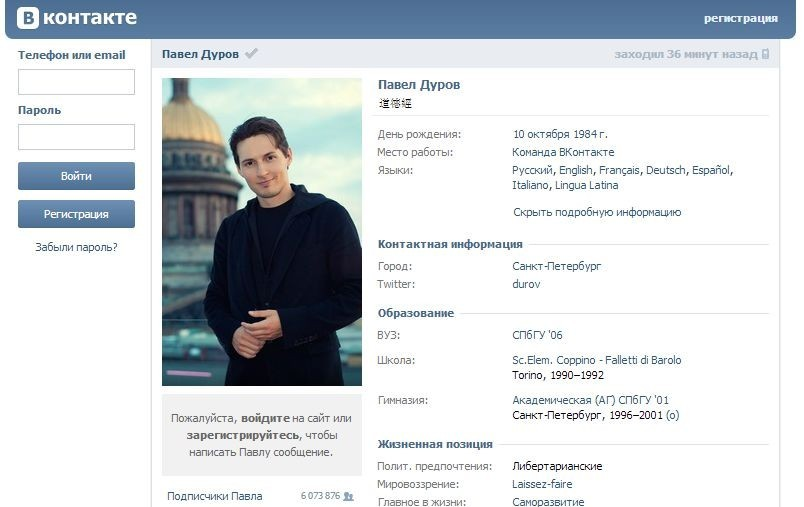Click into the "Пароль" password field
The width and height of the screenshot is (804, 507).
point(76,137)
